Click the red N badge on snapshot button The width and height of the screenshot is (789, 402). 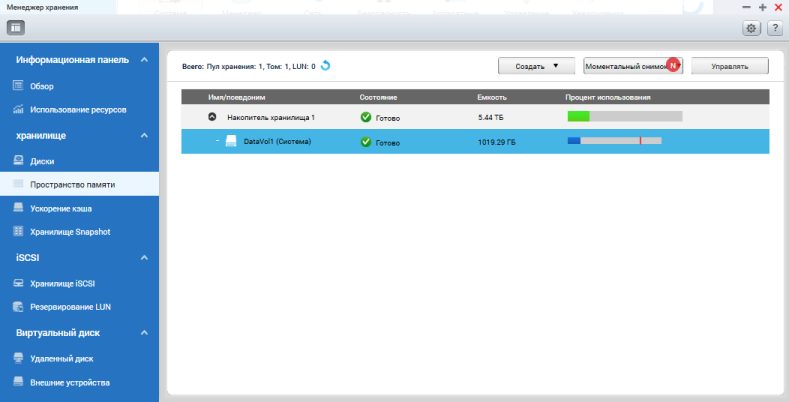pos(673,65)
